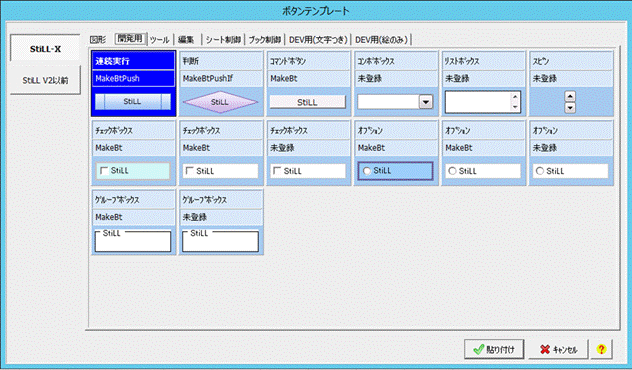Switch to the 開発用 tab

(x=130, y=38)
